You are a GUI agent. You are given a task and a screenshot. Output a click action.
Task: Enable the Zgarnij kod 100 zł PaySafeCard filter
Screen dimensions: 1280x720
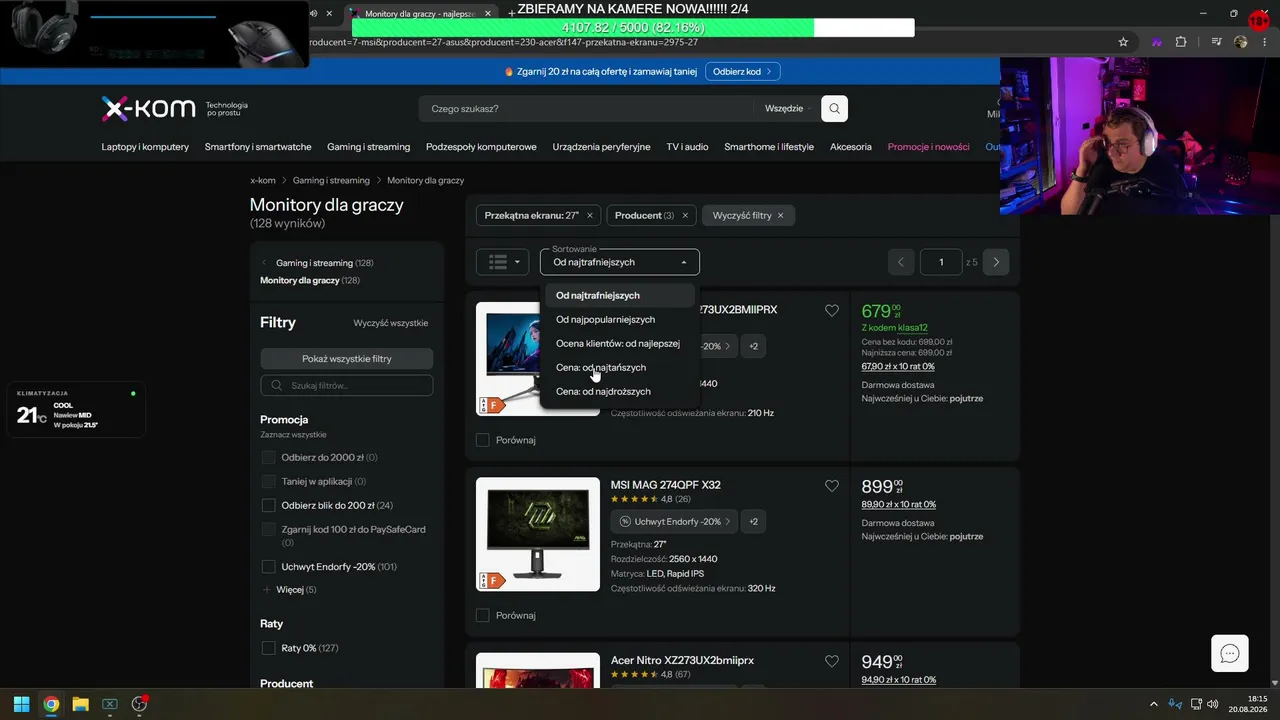click(268, 529)
